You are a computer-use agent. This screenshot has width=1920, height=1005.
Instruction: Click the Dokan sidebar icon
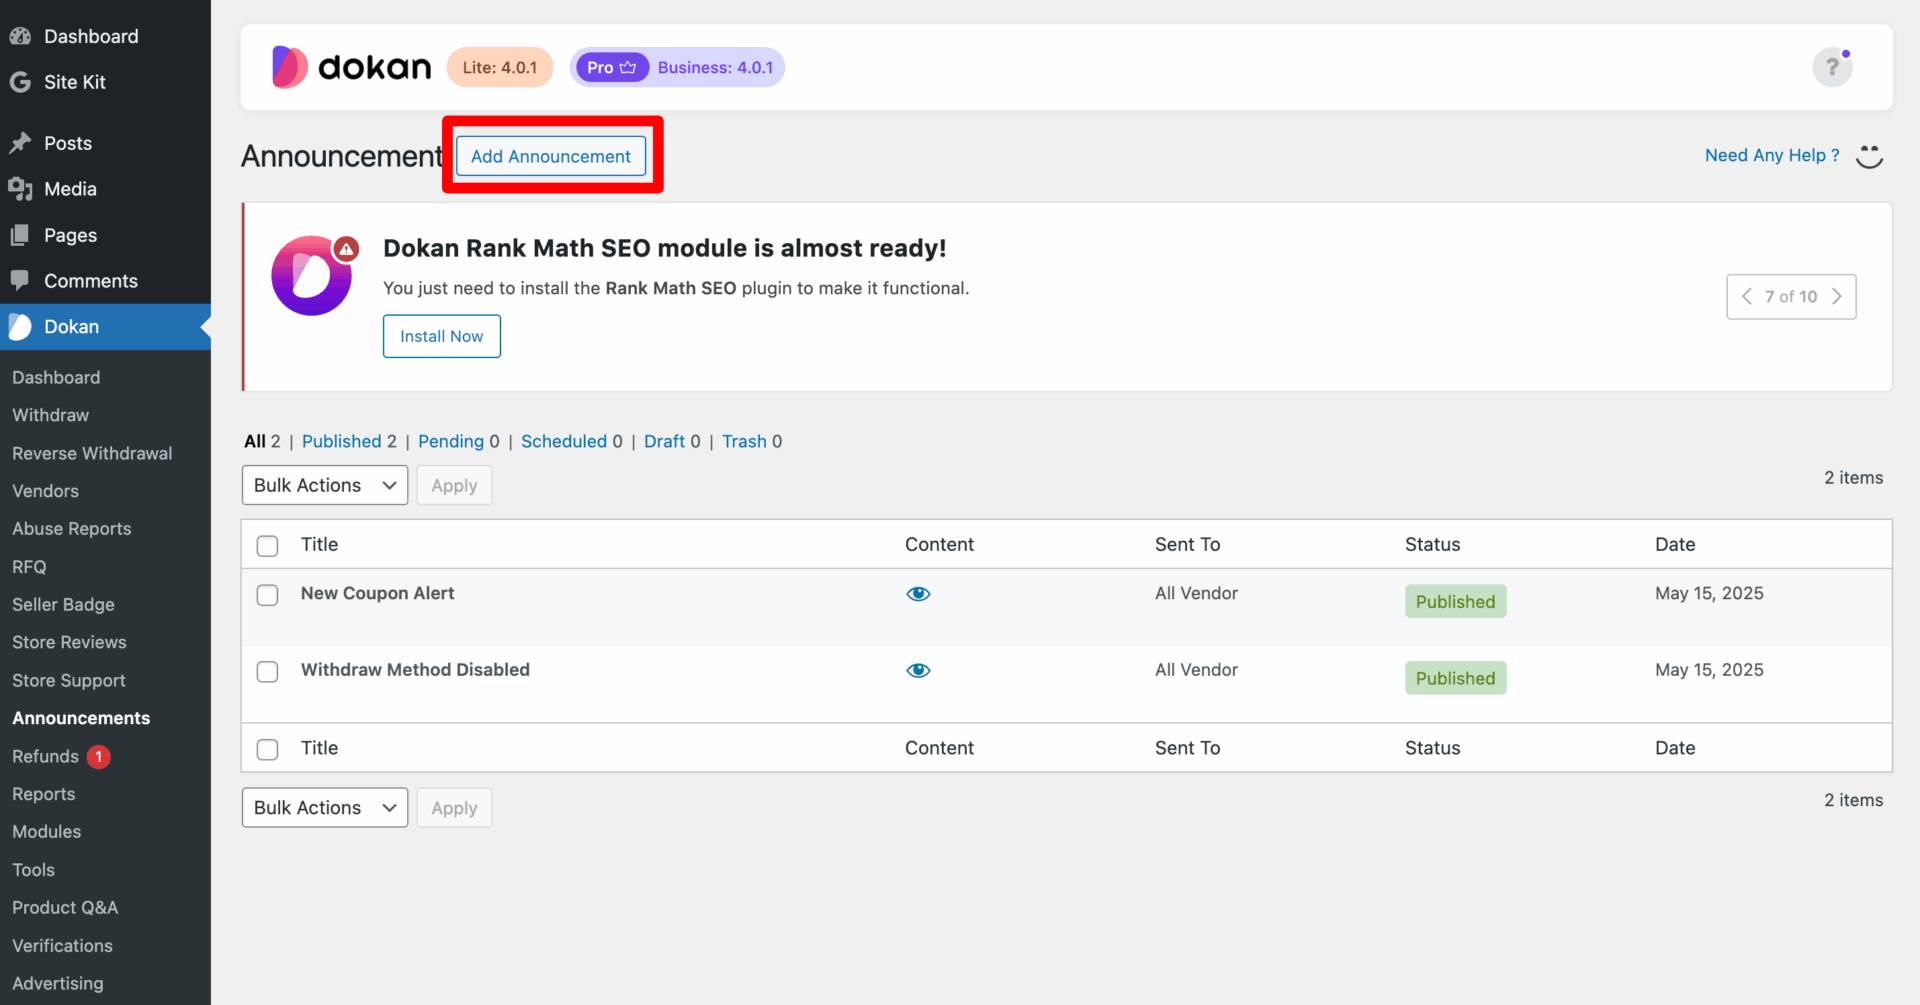(20, 327)
